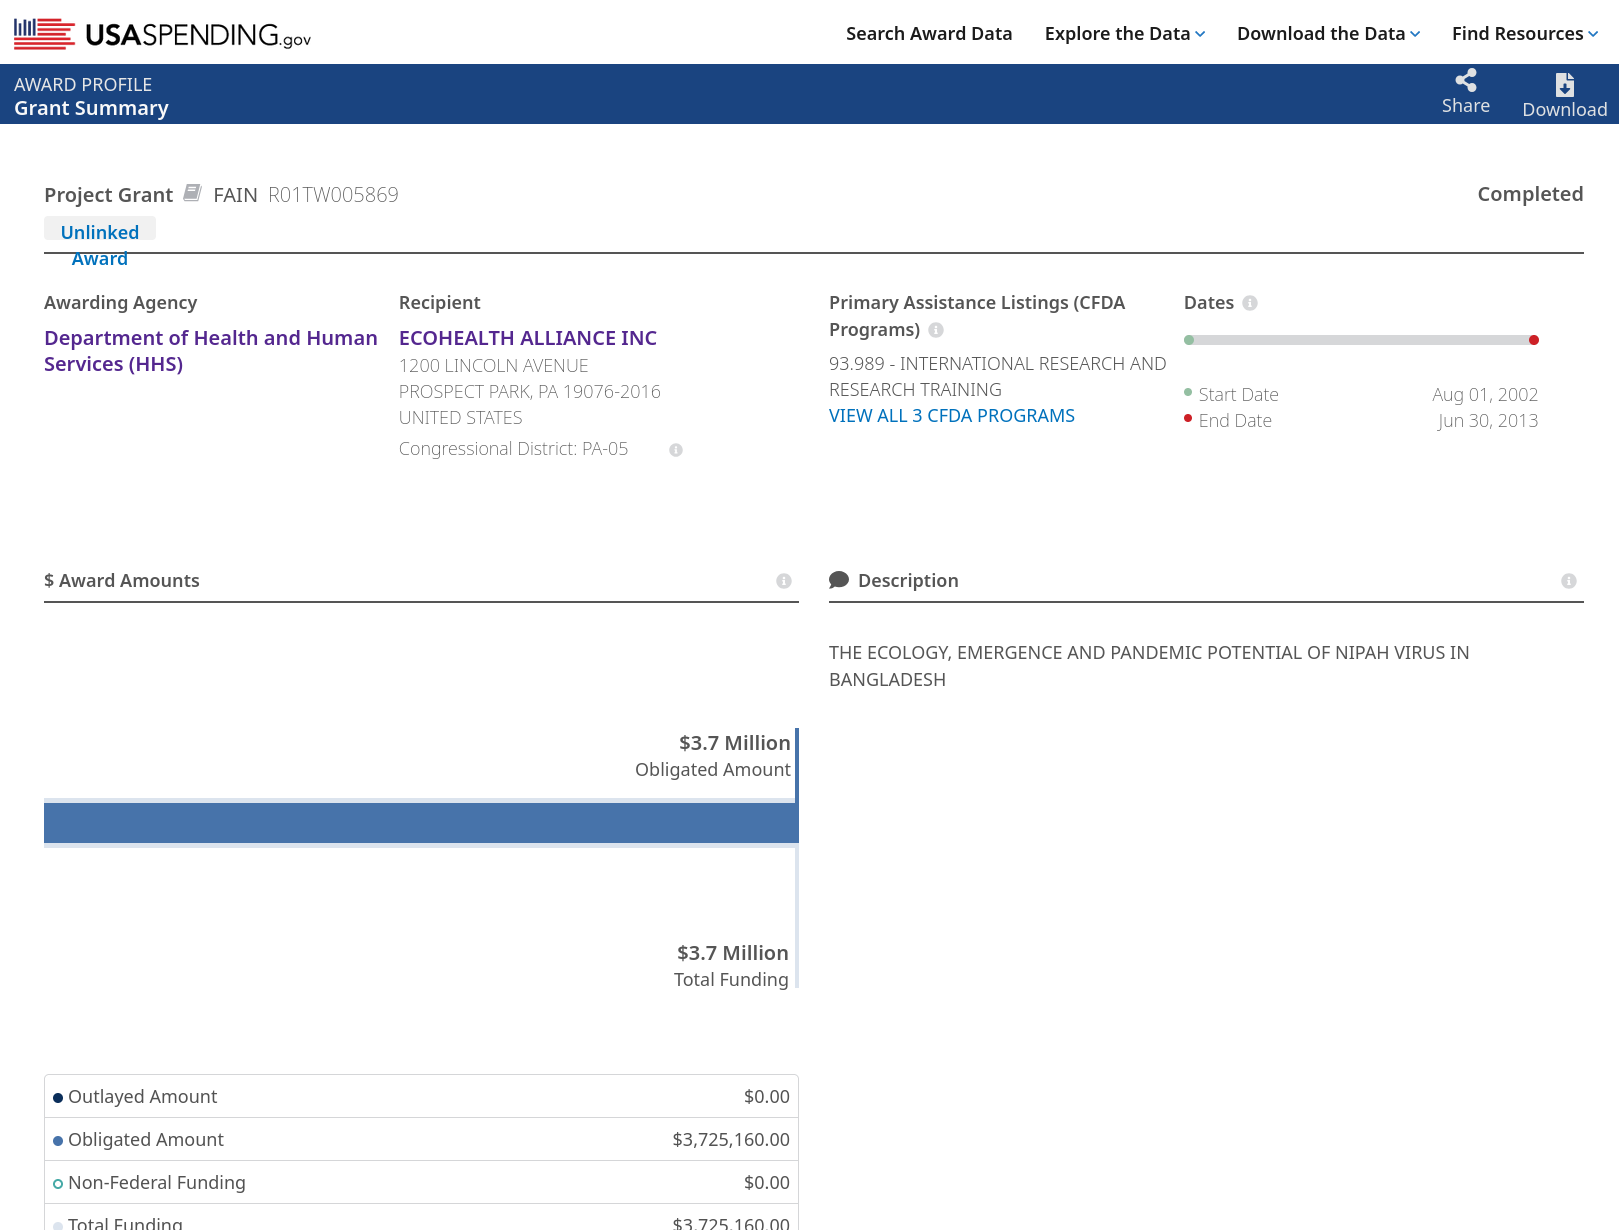This screenshot has height=1230, width=1619.
Task: Click the $3.7 Million Total Funding label
Action: pos(731,966)
